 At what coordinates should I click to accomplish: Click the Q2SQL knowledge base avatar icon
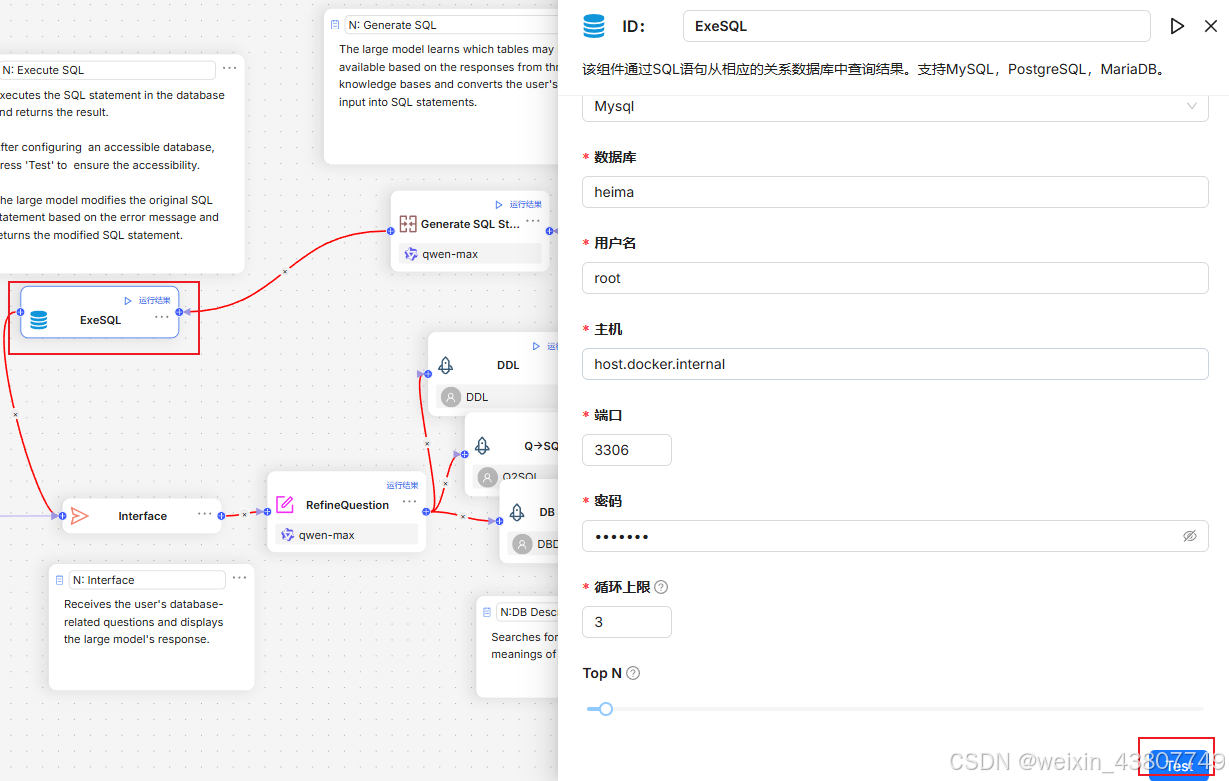(488, 477)
